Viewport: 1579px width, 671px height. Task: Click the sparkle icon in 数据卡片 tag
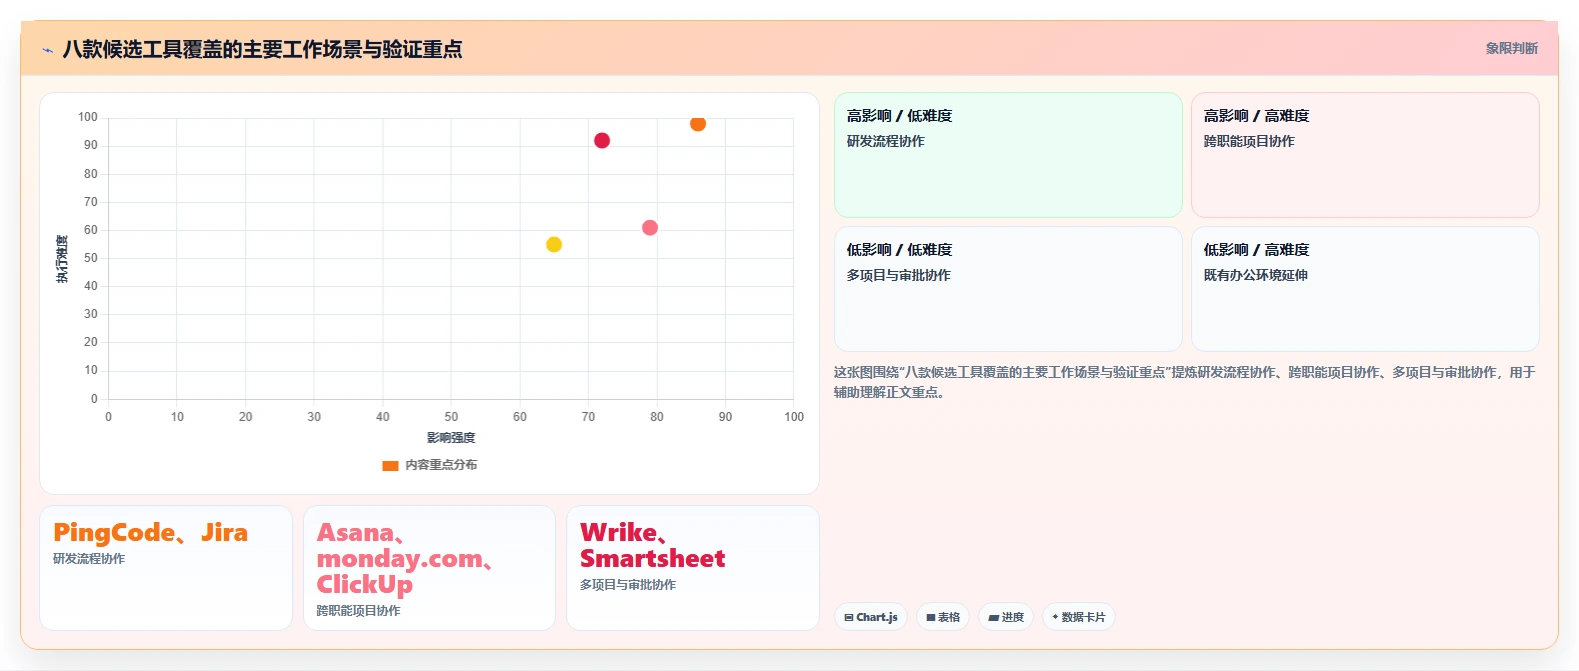click(x=1055, y=617)
